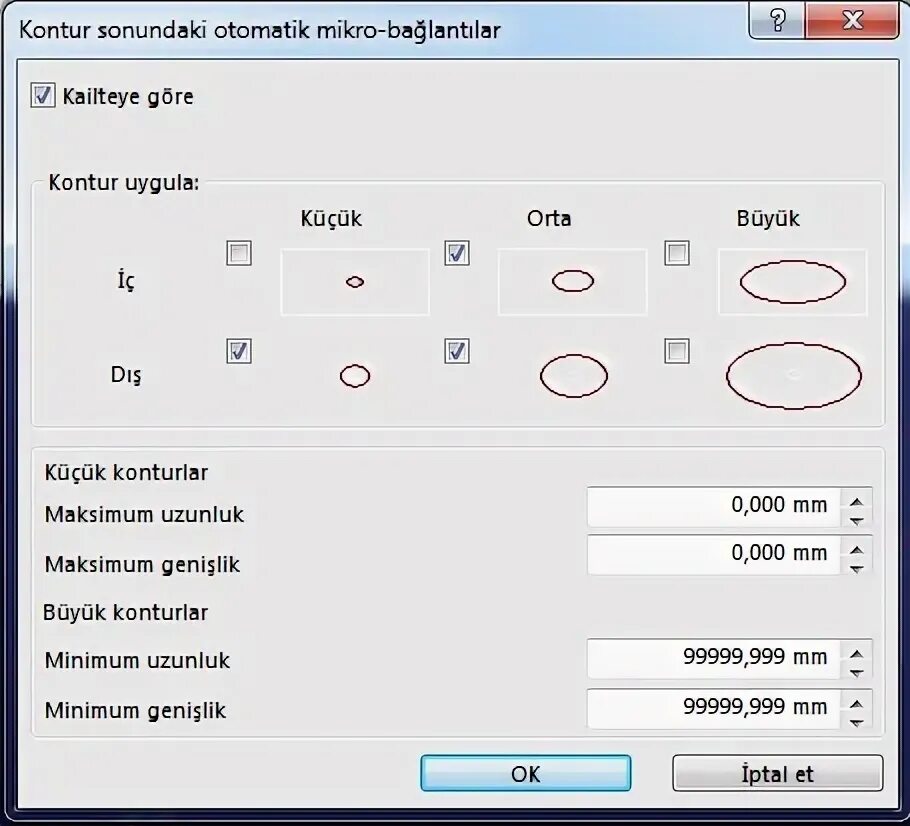Click the medium outer ellipse icon
Image resolution: width=910 pixels, height=826 pixels.
pyautogui.click(x=574, y=376)
